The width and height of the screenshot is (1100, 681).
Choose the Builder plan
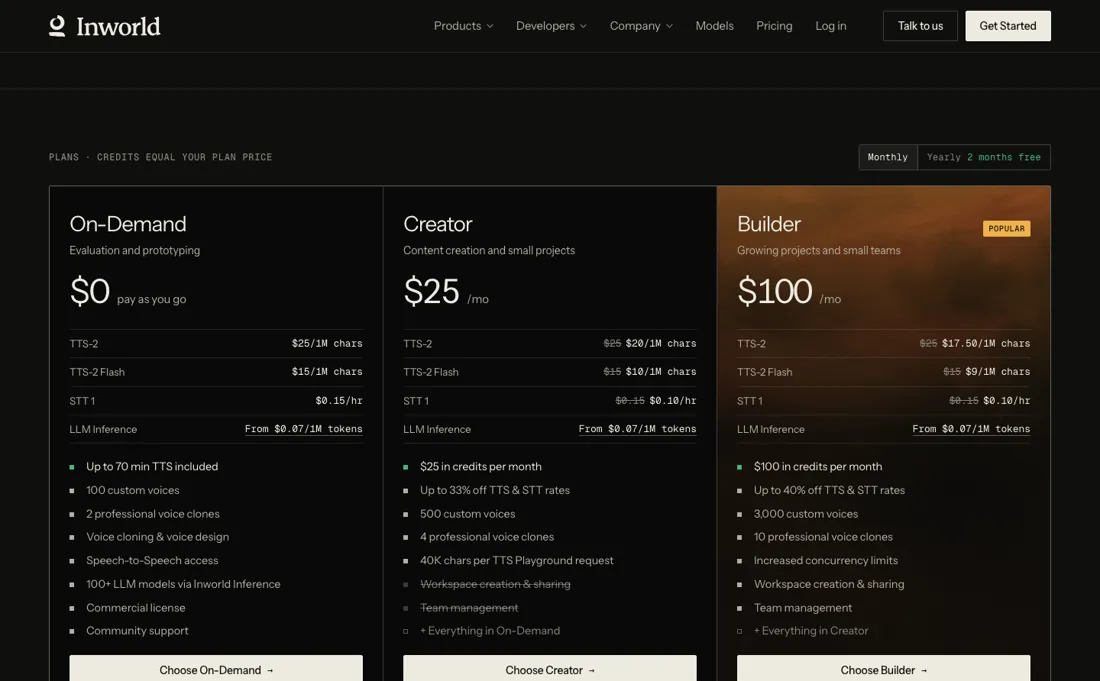(883, 669)
